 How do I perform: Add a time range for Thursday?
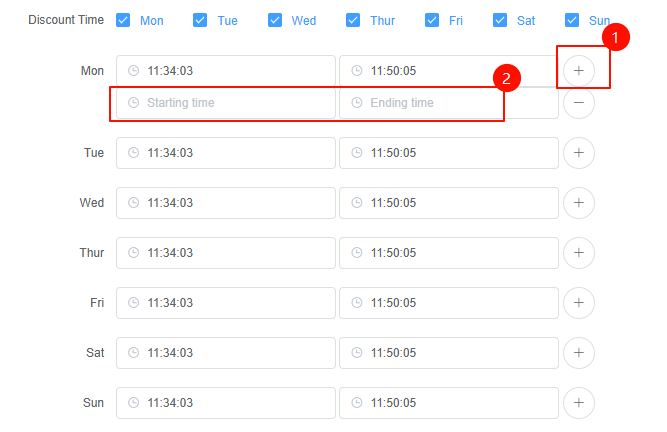(x=579, y=253)
